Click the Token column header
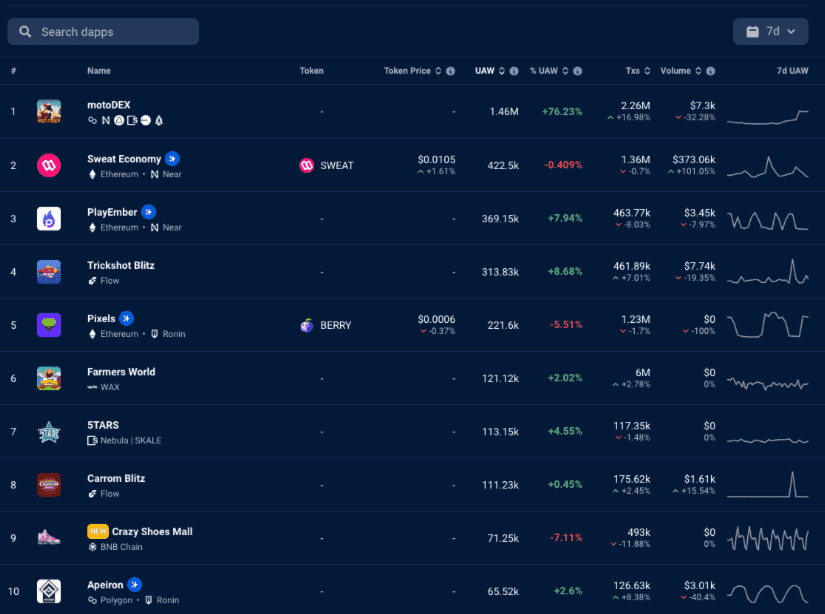This screenshot has height=614, width=825. click(311, 71)
